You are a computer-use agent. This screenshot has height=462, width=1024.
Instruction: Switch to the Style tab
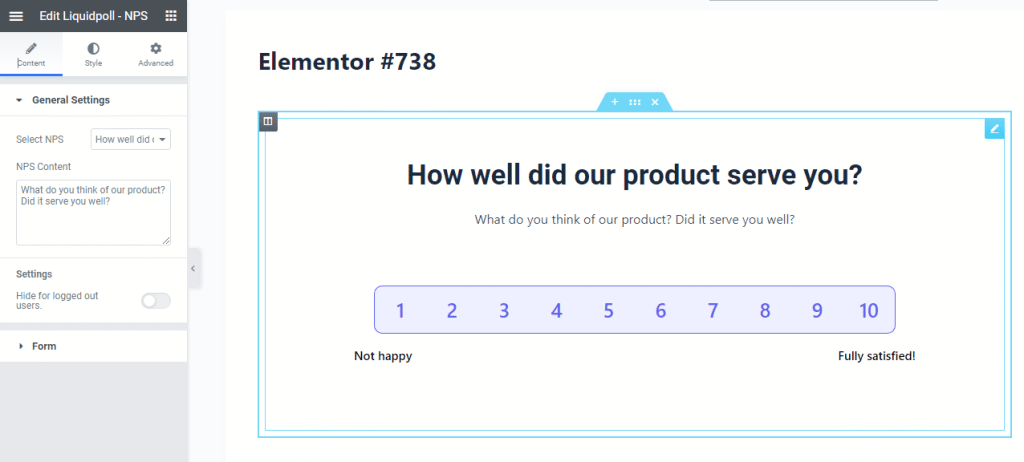[93, 55]
